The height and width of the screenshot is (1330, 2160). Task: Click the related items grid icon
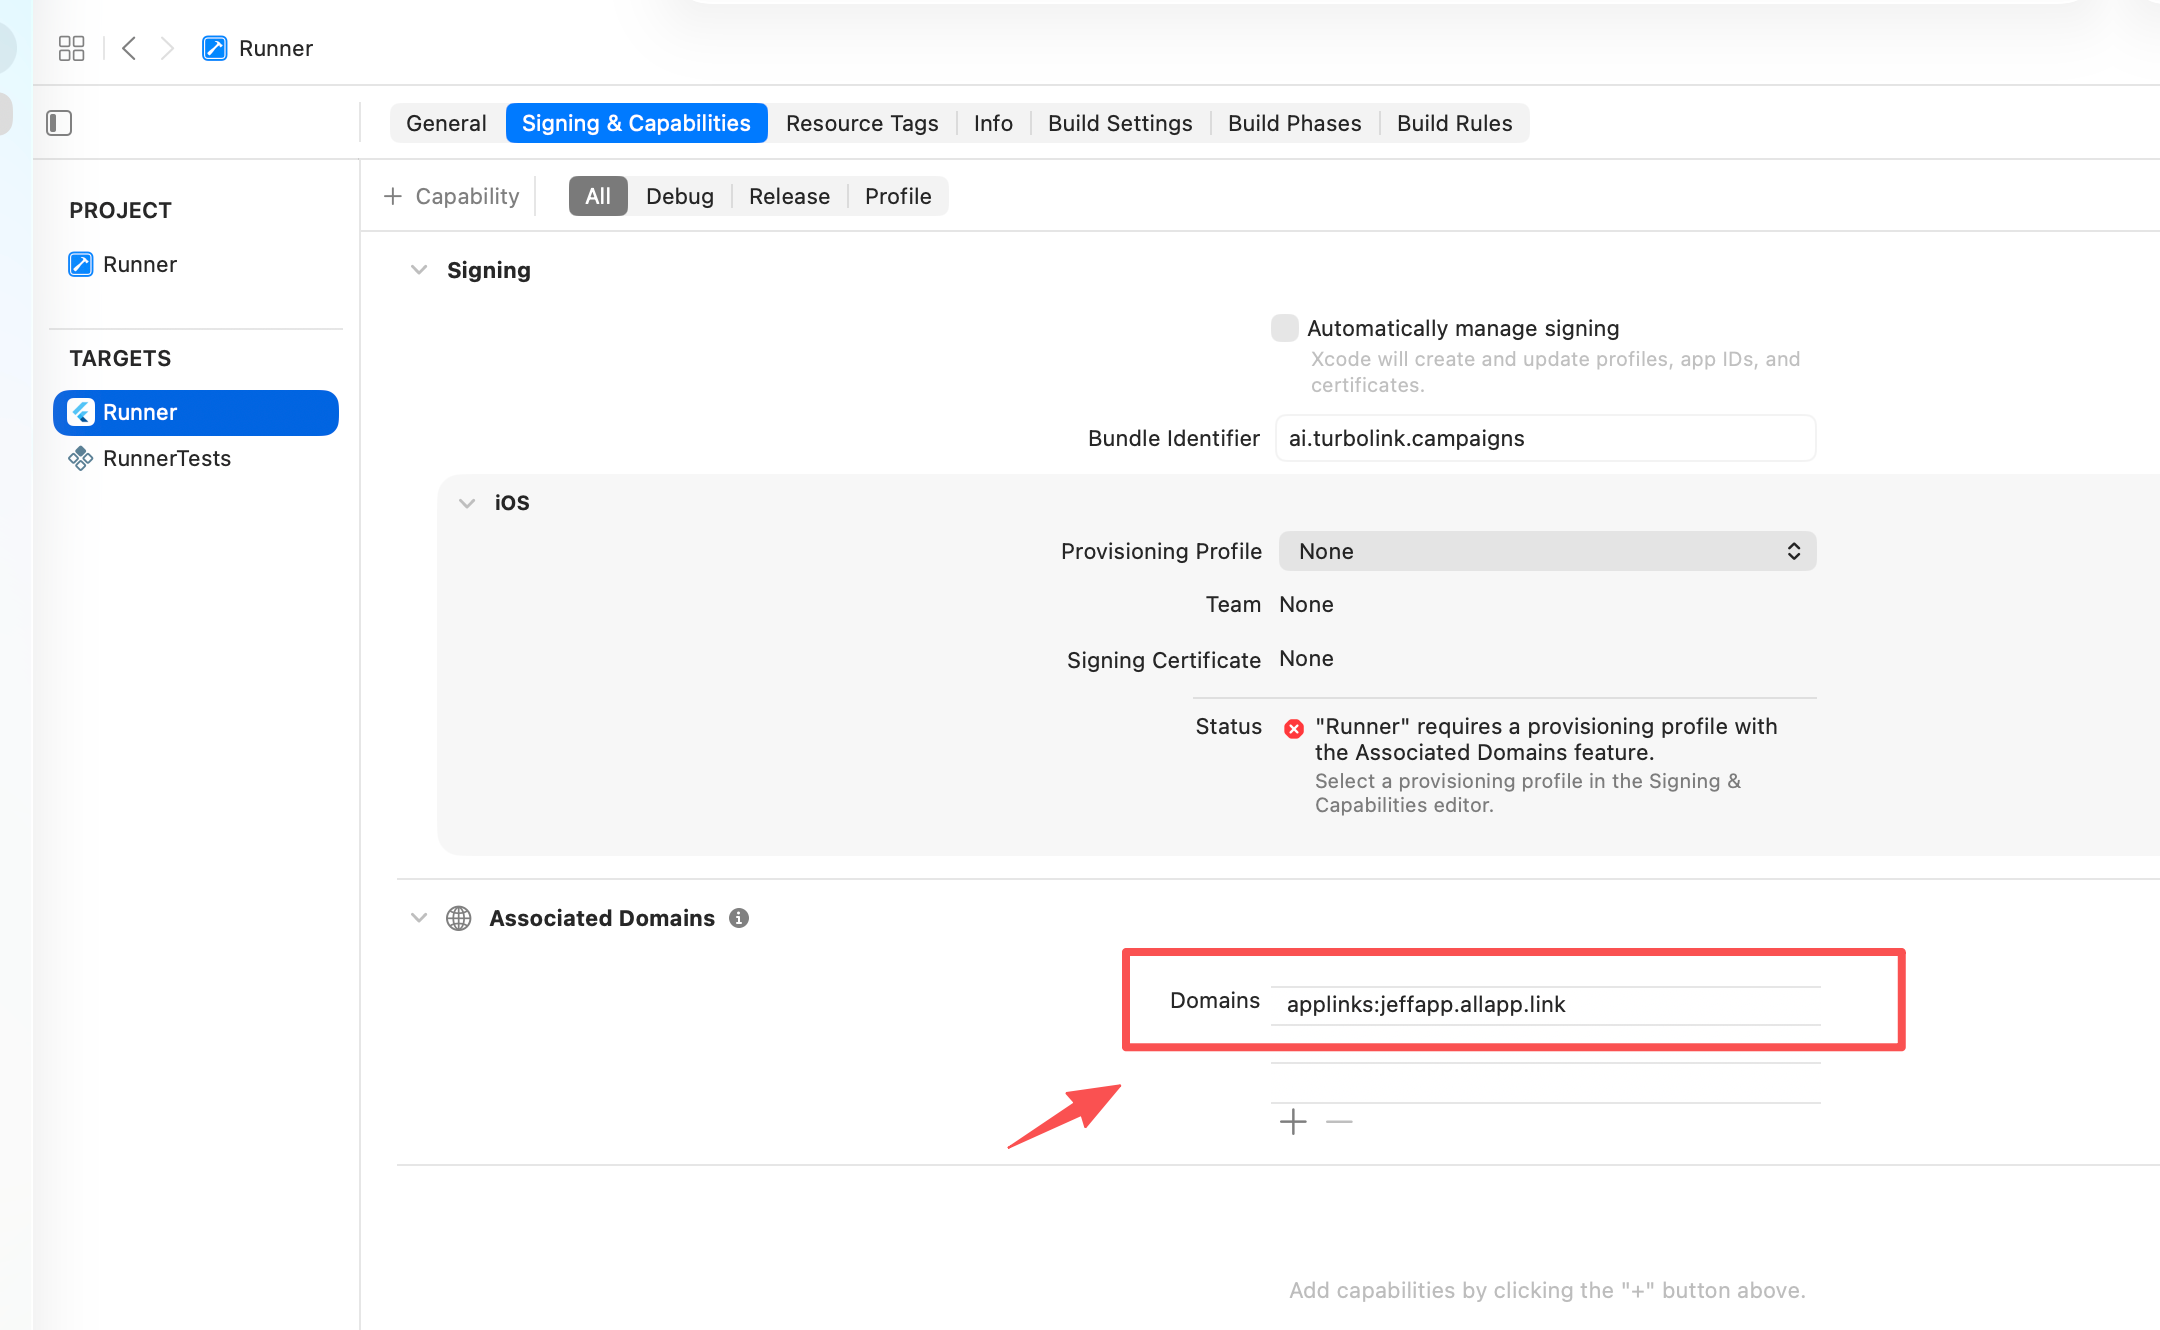72,48
